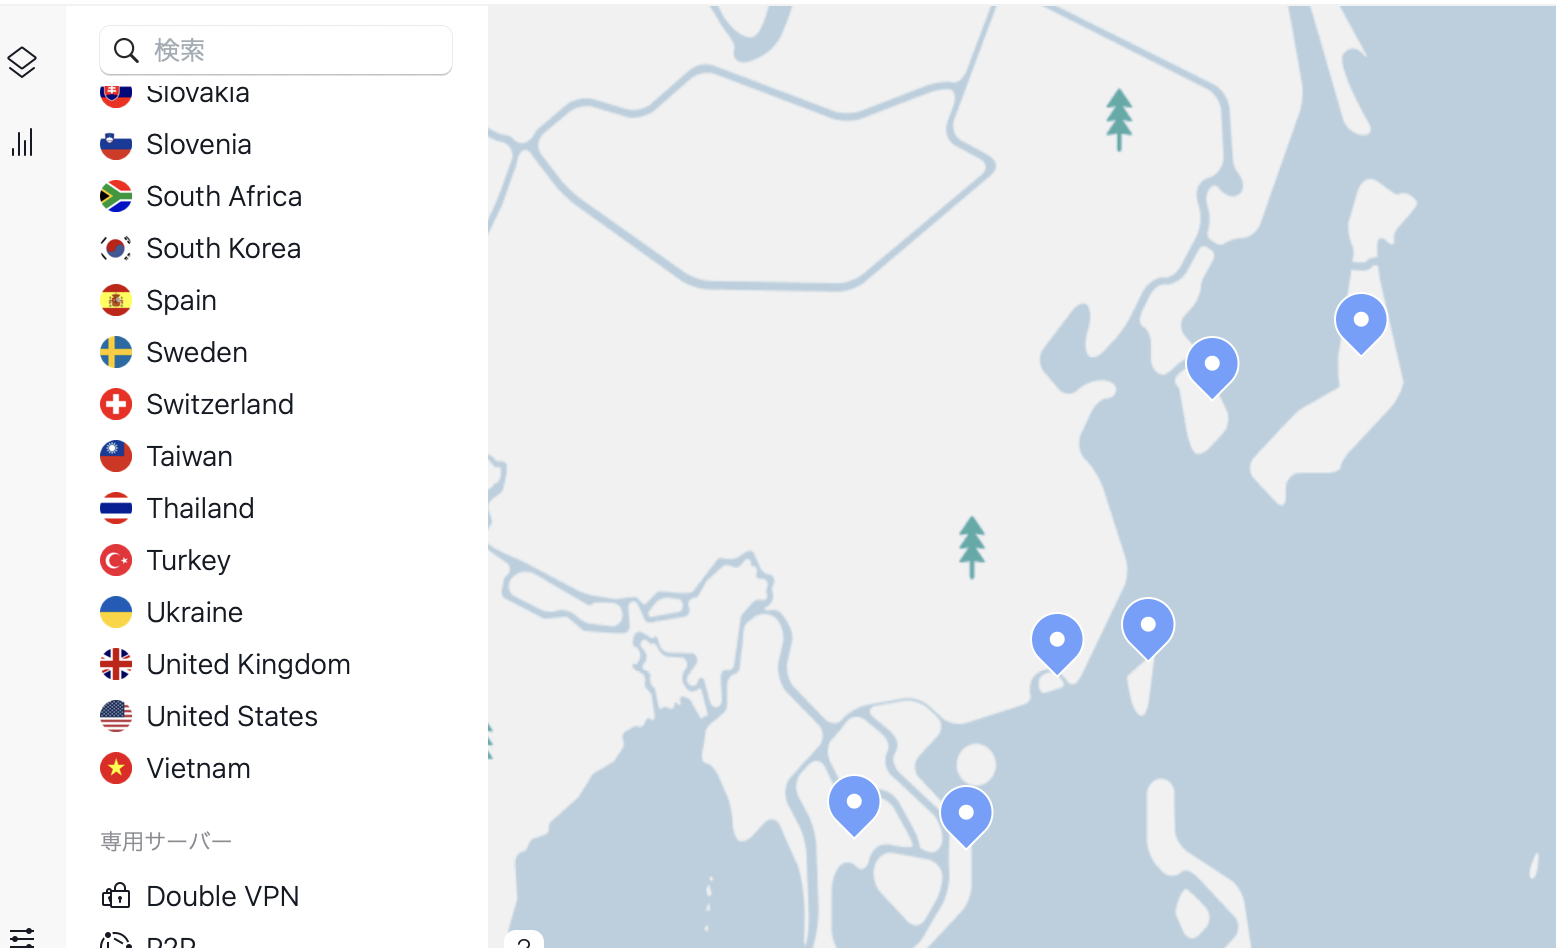Open the statistics bar chart icon

[x=22, y=142]
